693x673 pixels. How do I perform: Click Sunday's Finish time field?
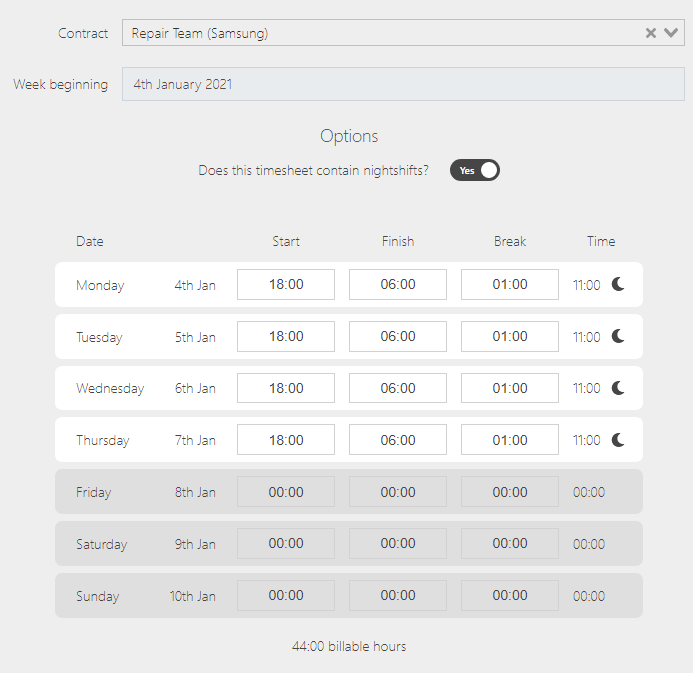point(398,595)
